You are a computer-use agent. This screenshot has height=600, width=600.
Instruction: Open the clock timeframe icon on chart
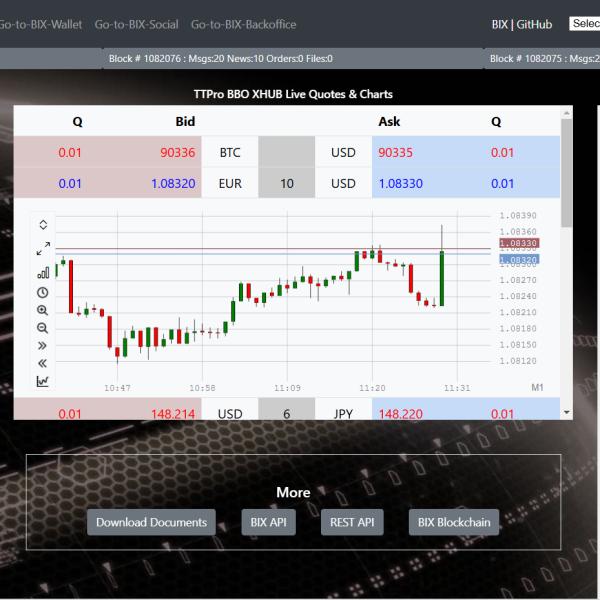coord(43,292)
